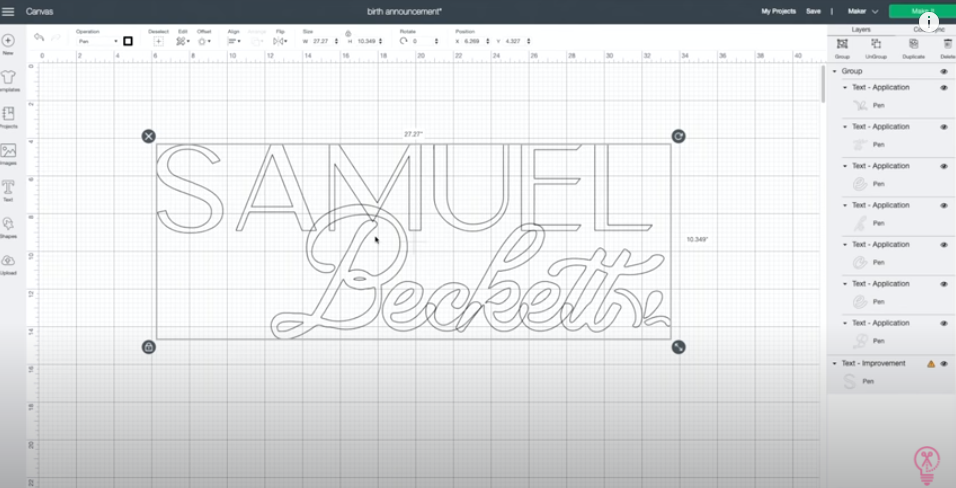Click the Redo arrow
This screenshot has height=488, width=956.
coord(56,37)
